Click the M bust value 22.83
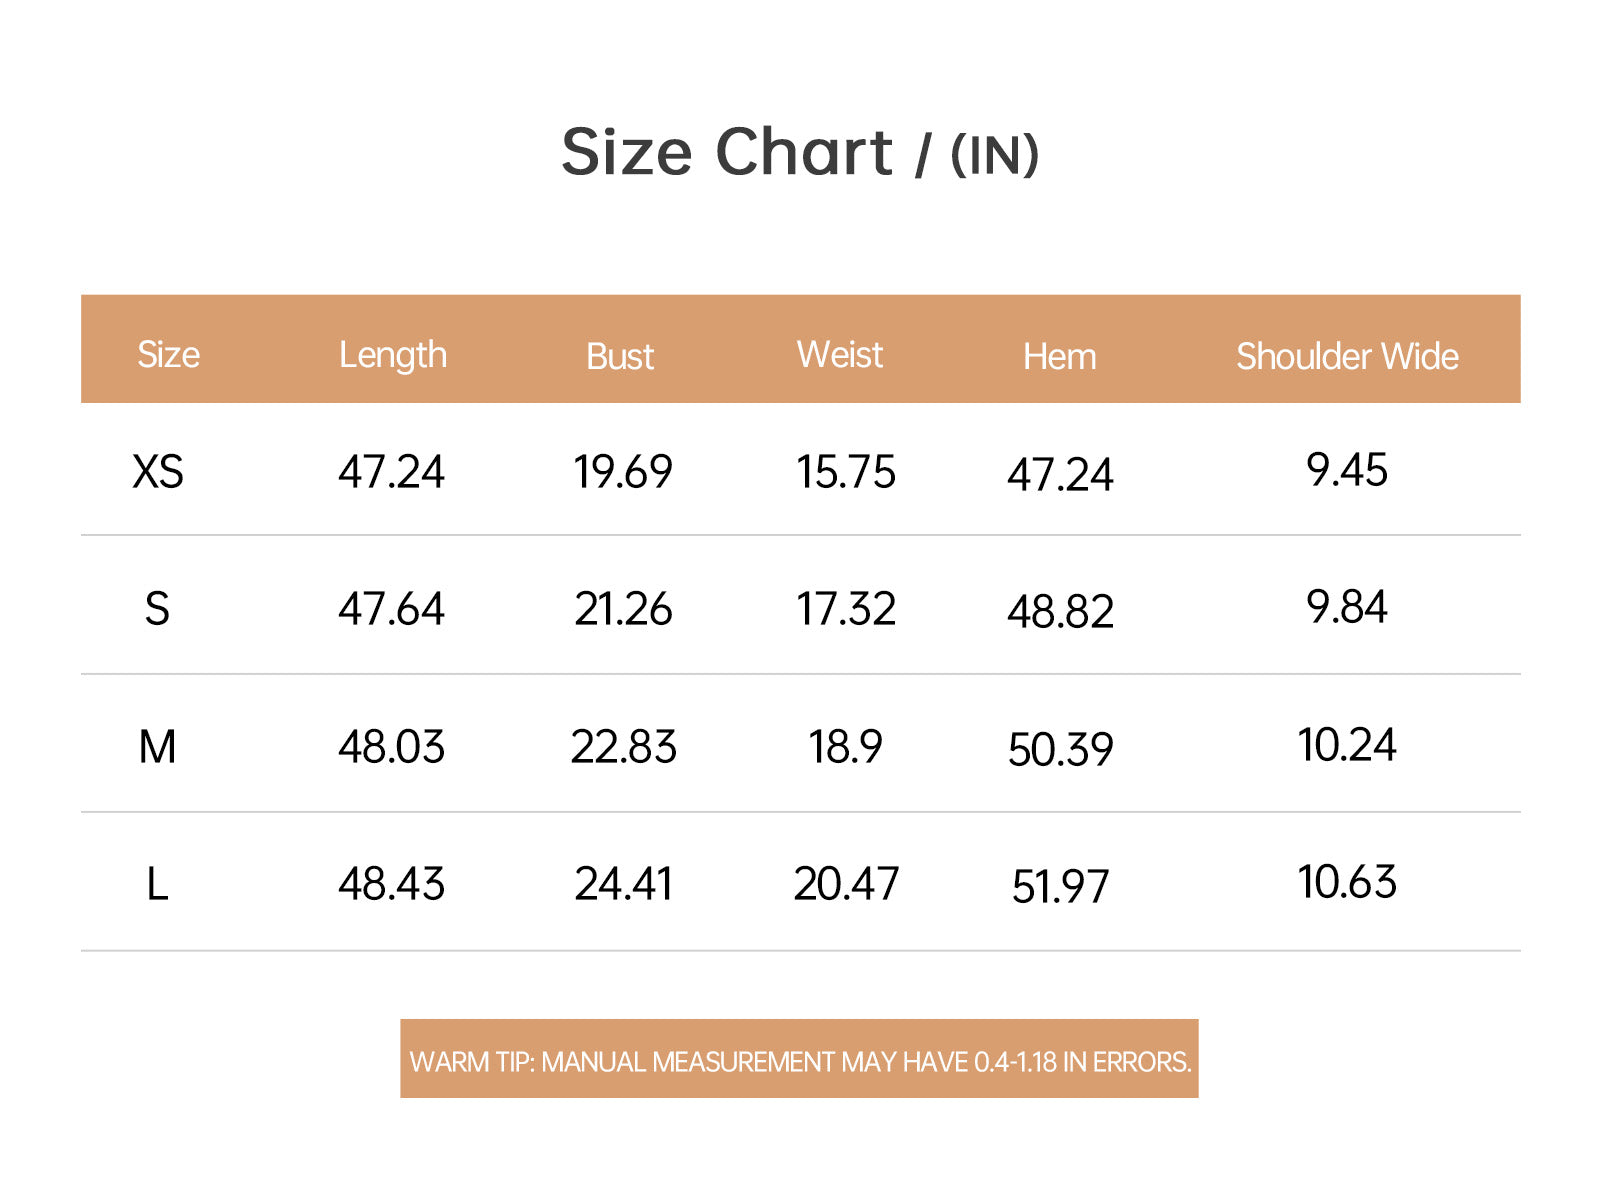Viewport: 1600px width, 1200px height. [x=624, y=747]
